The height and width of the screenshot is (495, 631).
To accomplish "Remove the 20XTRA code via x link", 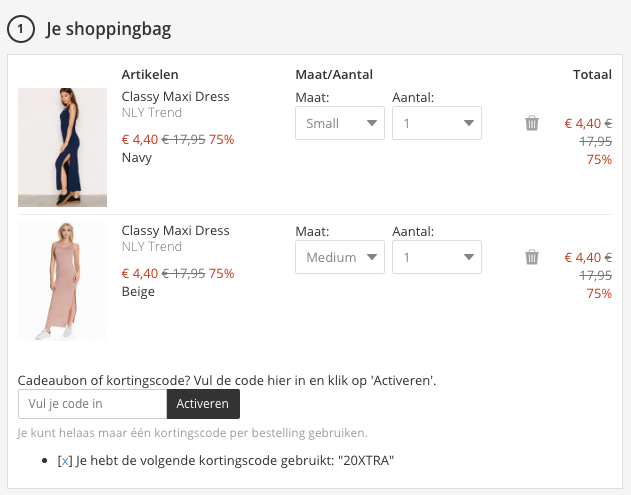I will coord(65,461).
